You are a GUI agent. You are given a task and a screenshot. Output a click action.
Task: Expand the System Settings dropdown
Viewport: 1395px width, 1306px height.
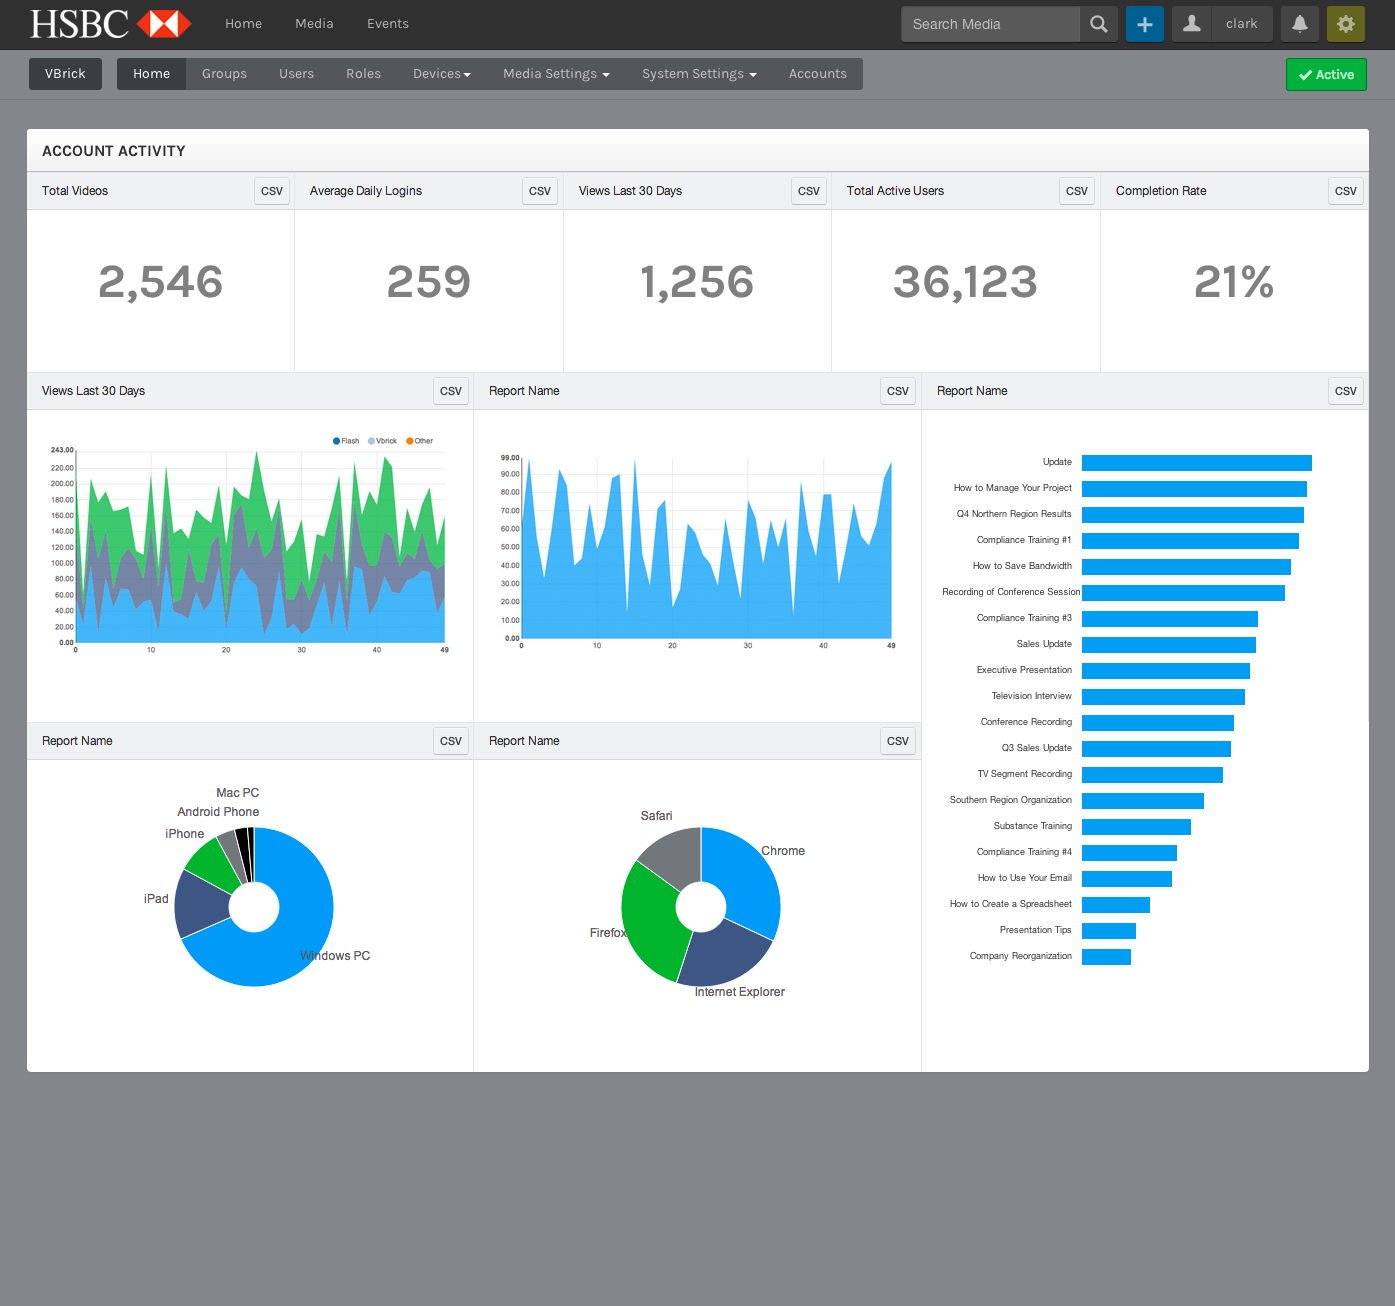click(699, 74)
